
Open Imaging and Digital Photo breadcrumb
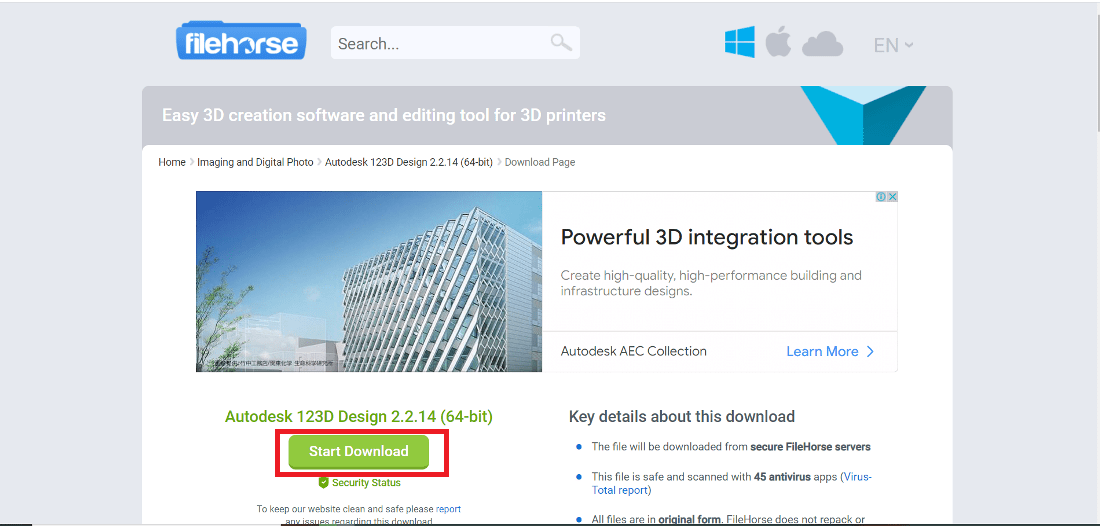click(255, 162)
